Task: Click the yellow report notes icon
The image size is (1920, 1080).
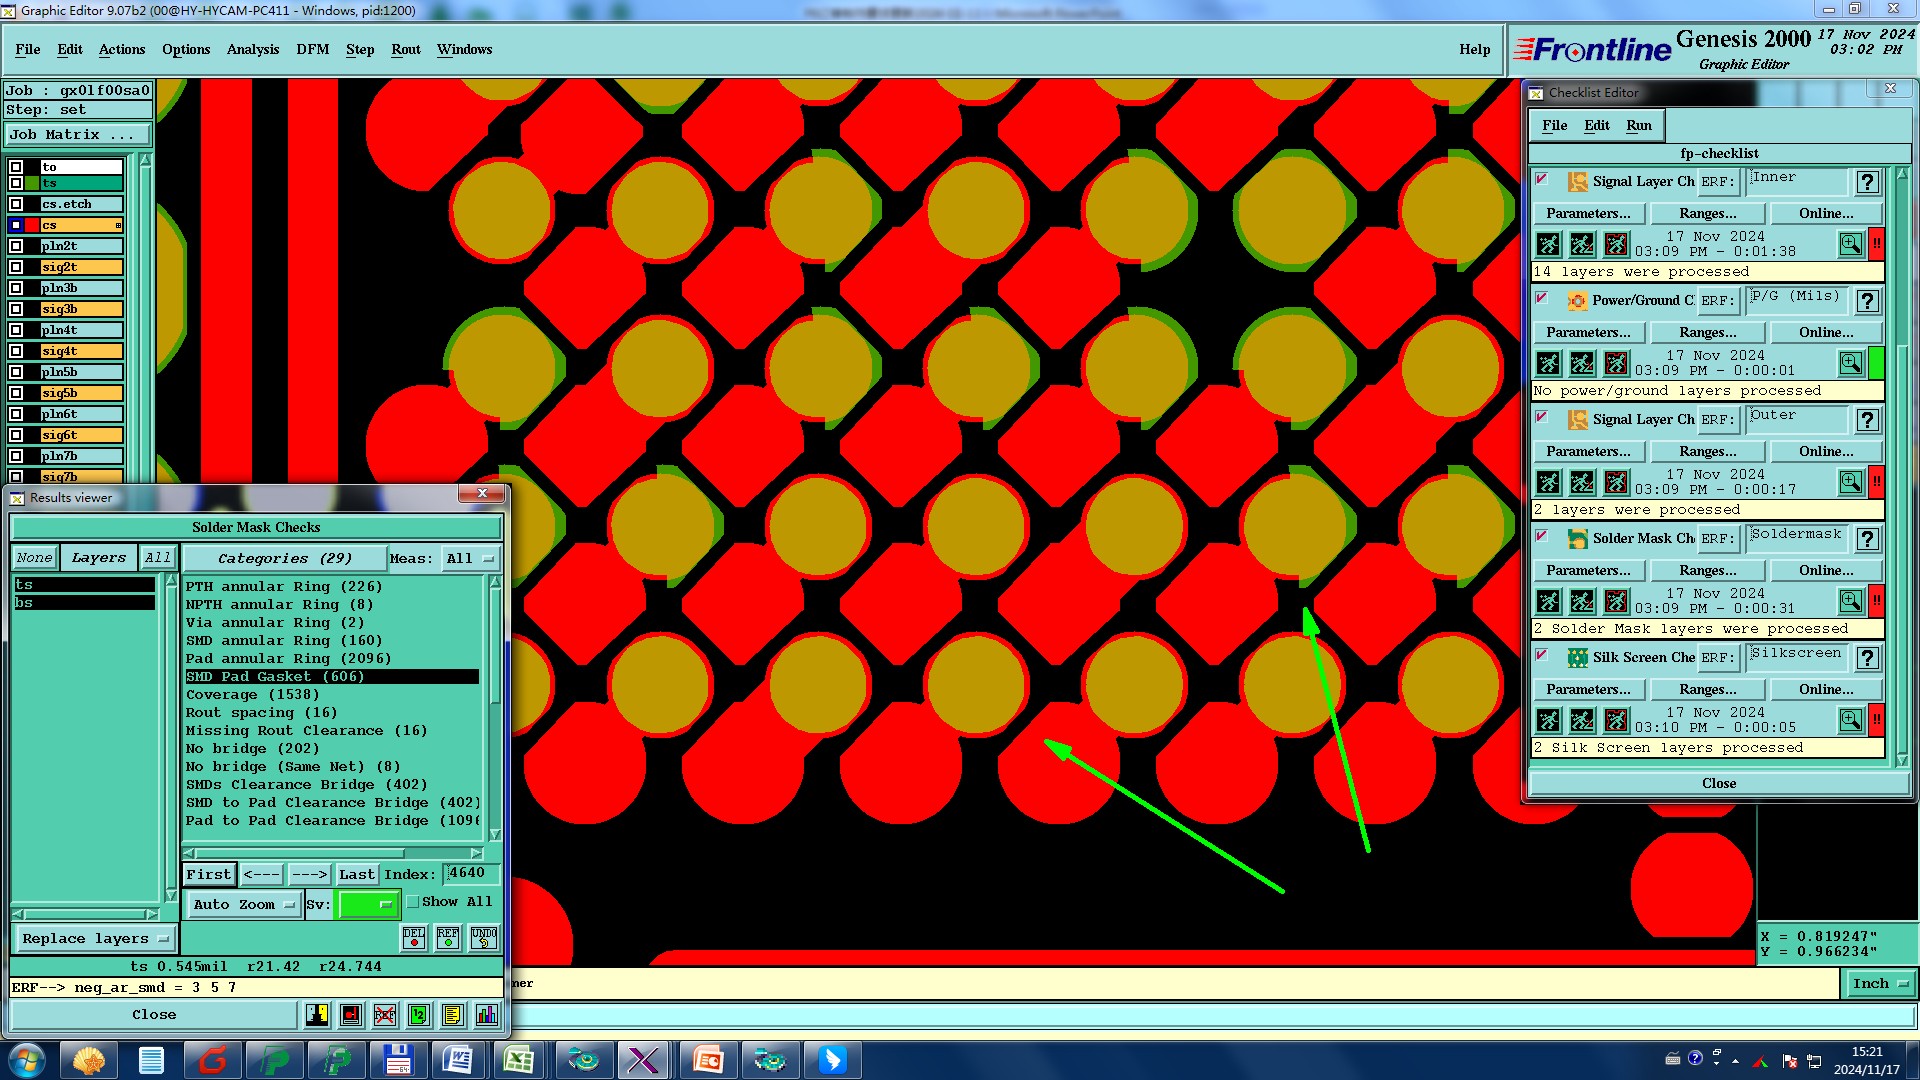Action: coord(452,1015)
